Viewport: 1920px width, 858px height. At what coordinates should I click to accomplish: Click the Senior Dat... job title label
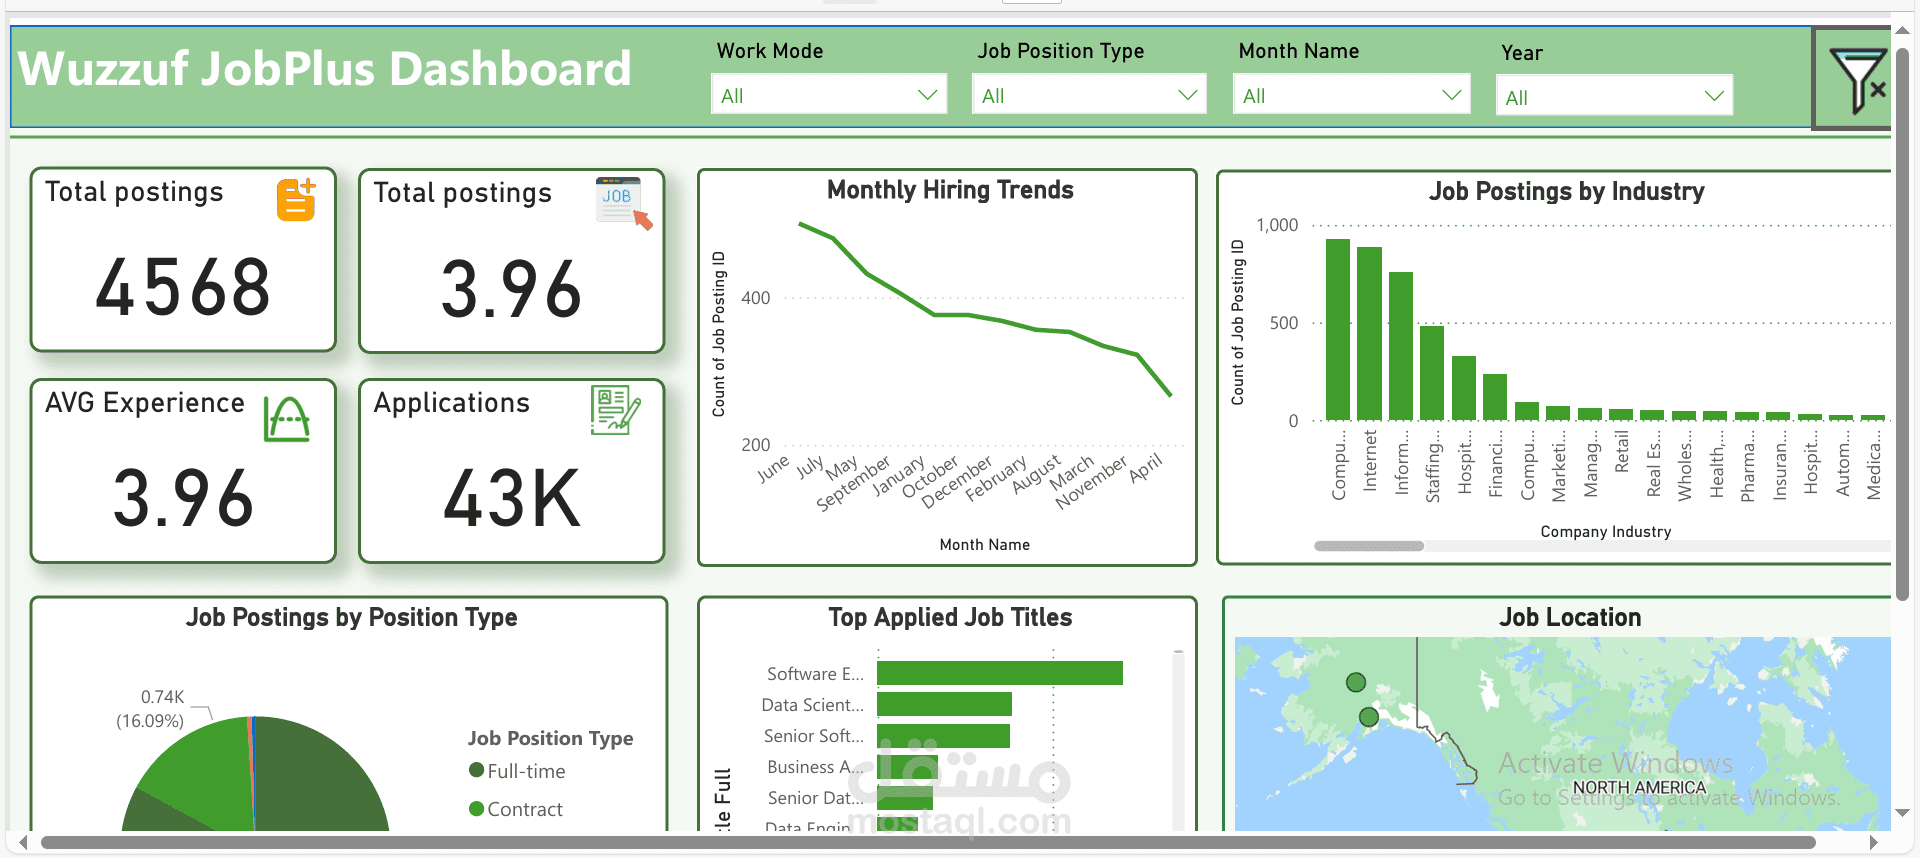point(815,797)
